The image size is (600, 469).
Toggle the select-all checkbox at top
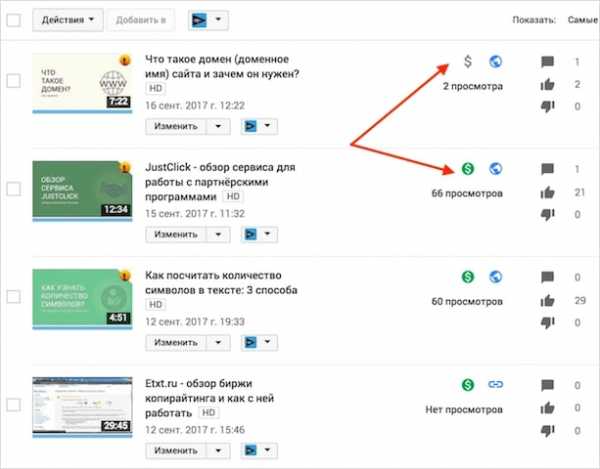tap(14, 19)
